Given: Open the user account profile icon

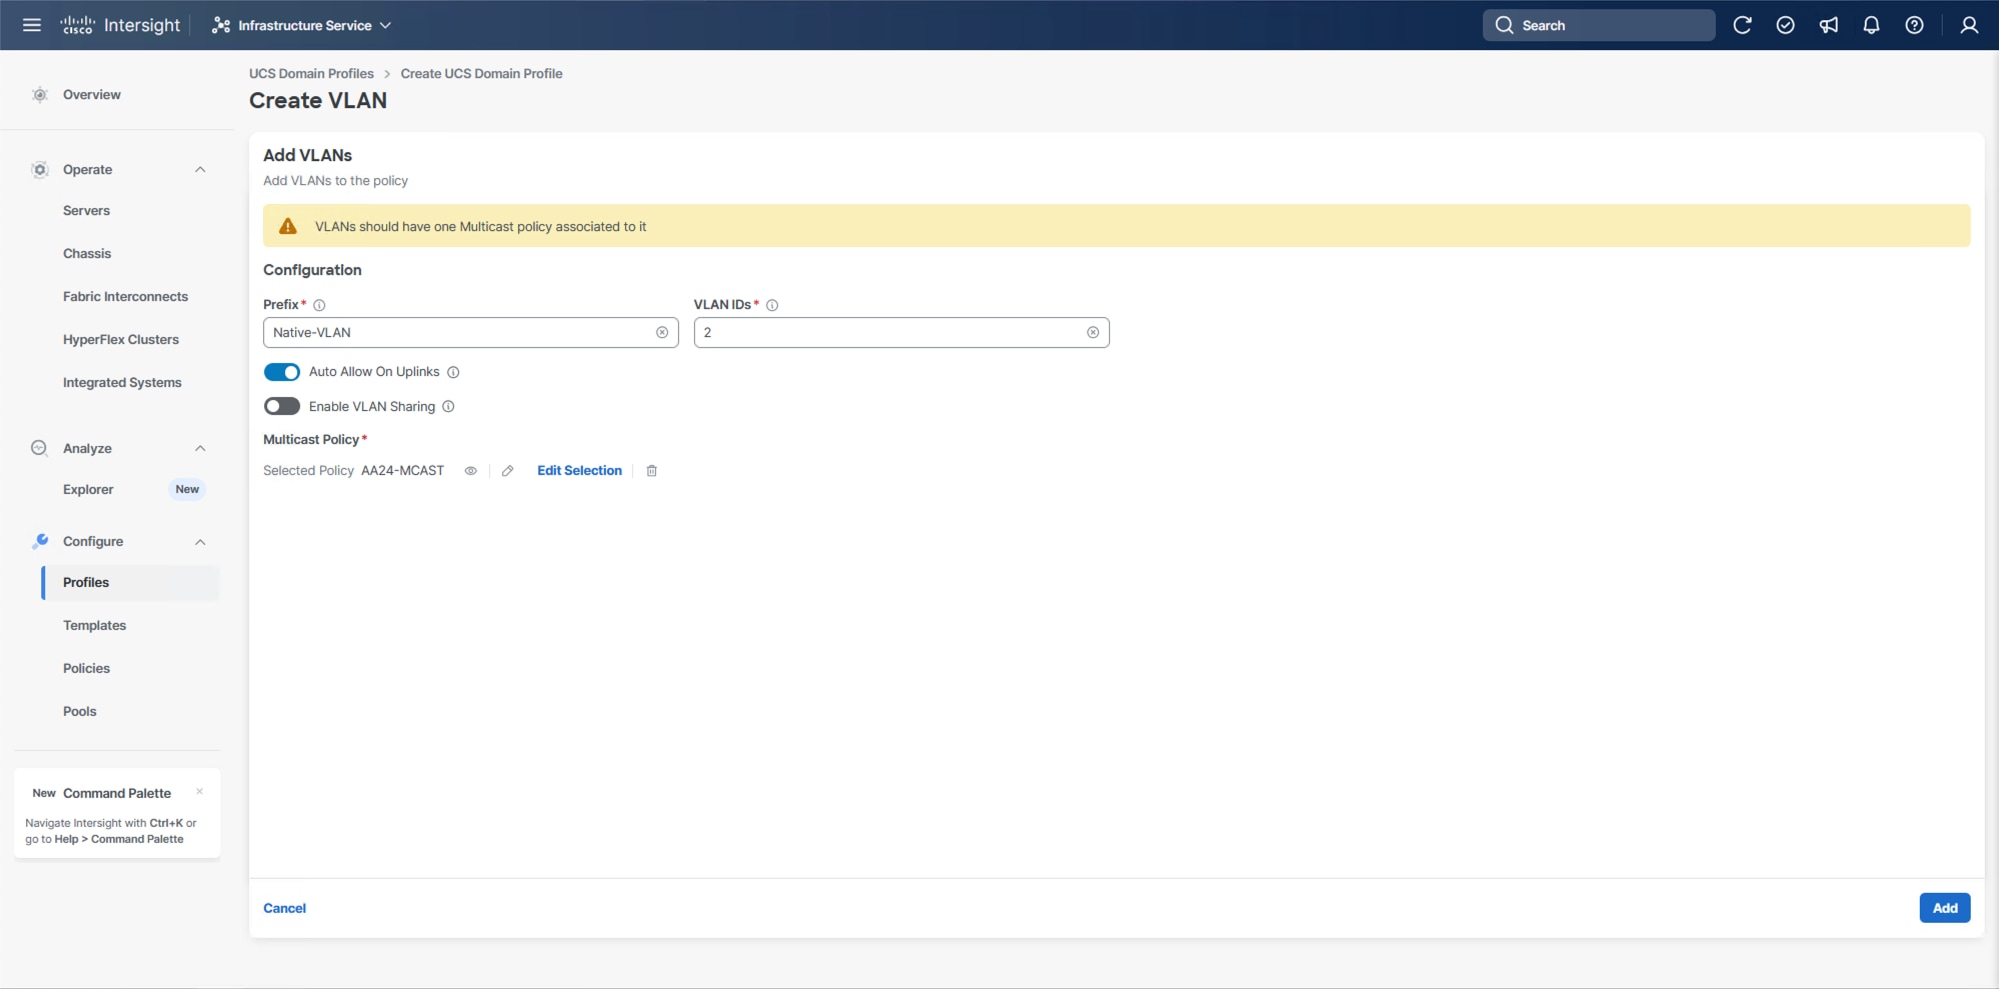Looking at the screenshot, I should (1968, 25).
